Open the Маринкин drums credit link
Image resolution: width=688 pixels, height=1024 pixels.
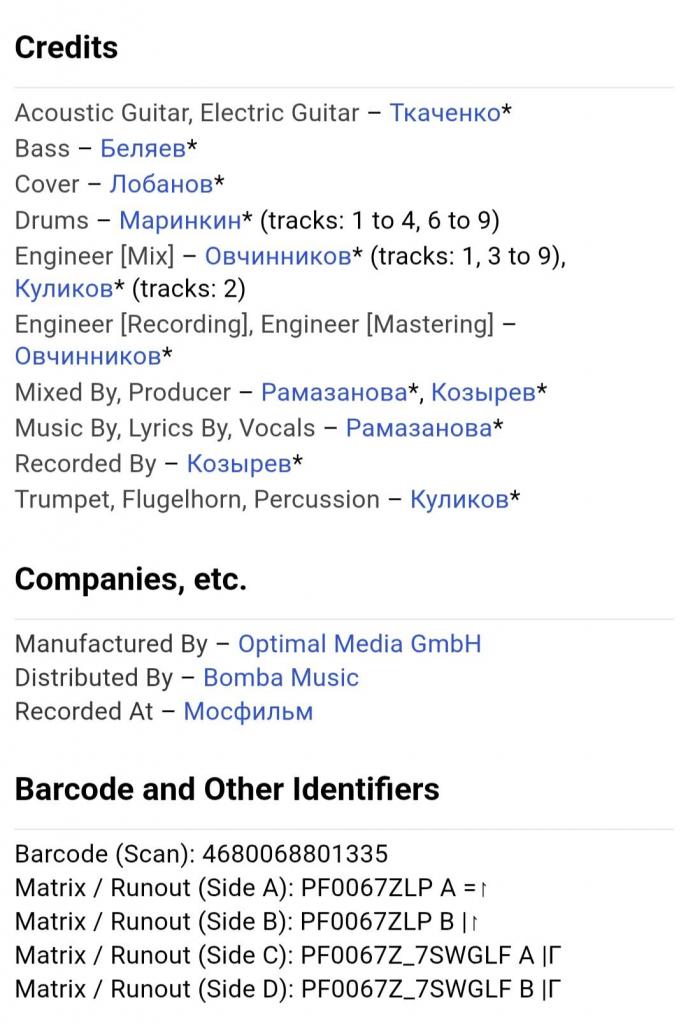click(180, 220)
